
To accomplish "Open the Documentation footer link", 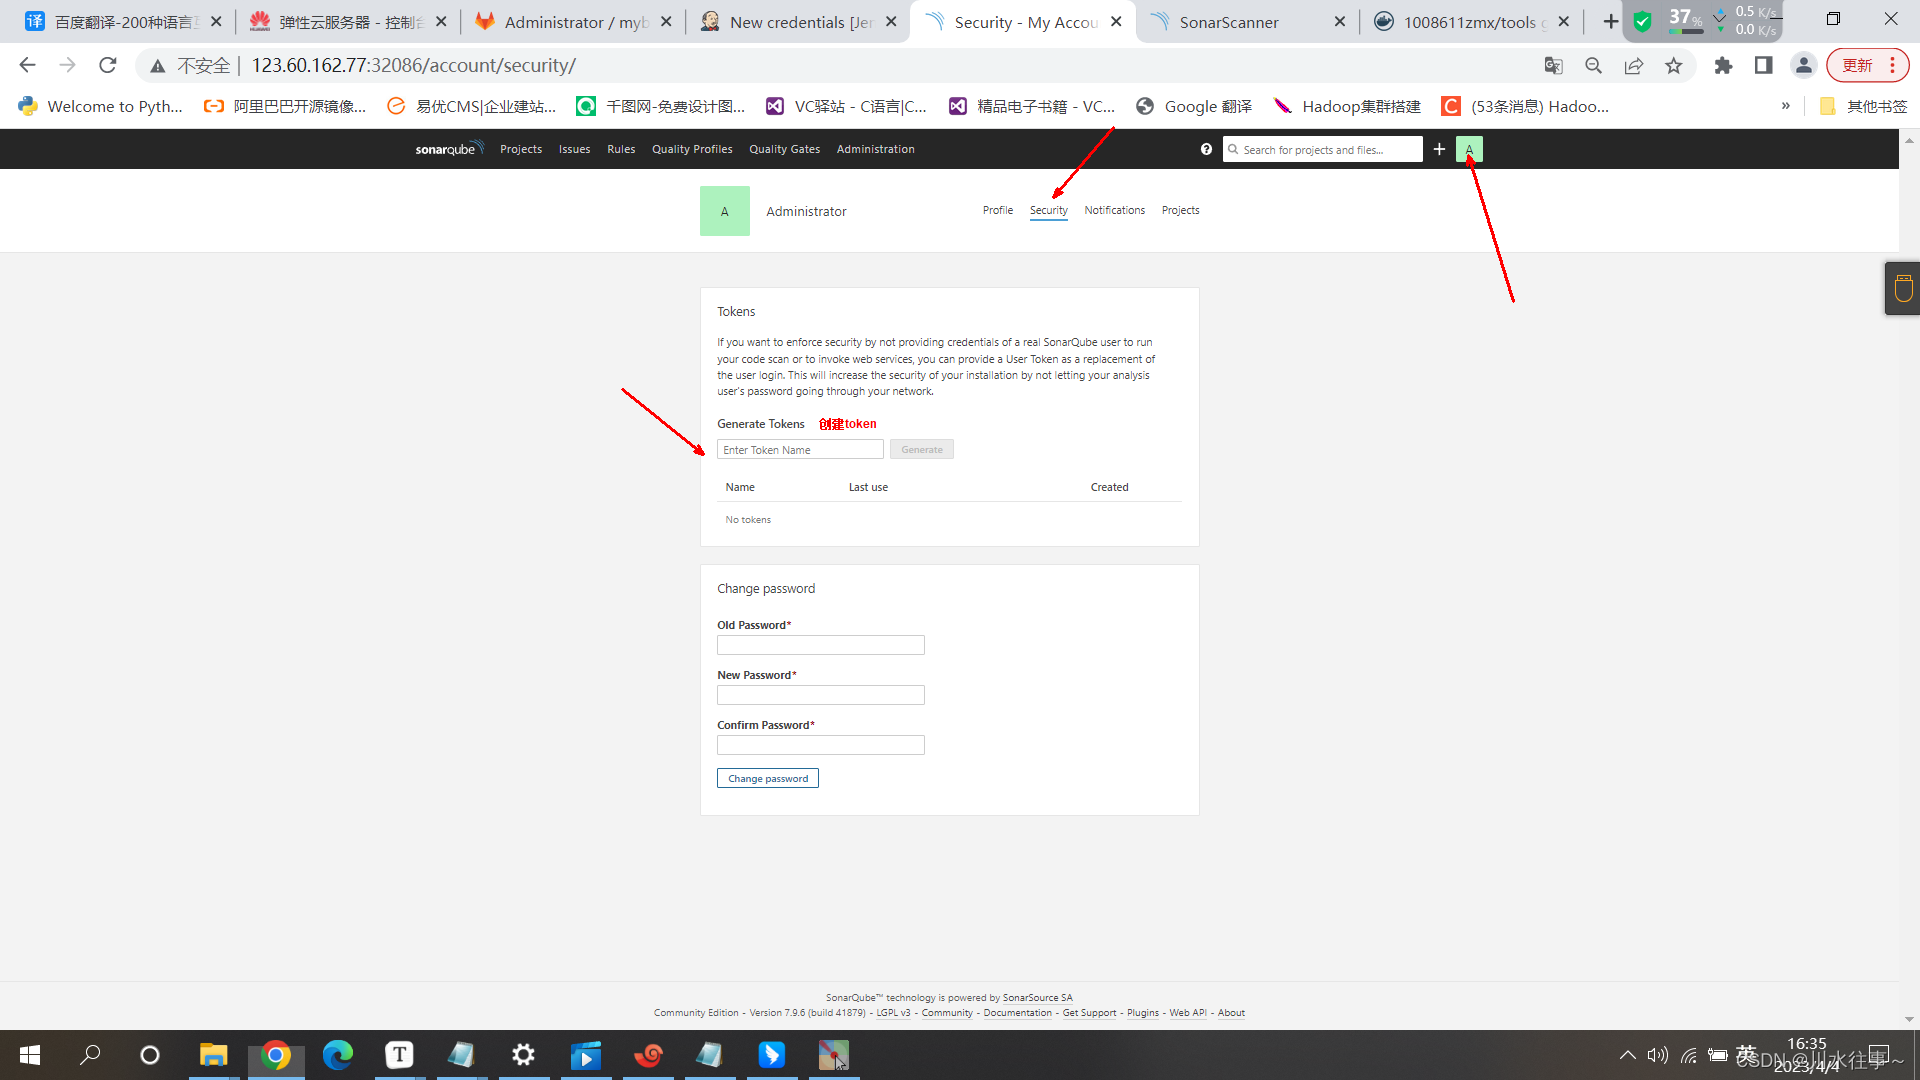I will tap(1017, 1013).
